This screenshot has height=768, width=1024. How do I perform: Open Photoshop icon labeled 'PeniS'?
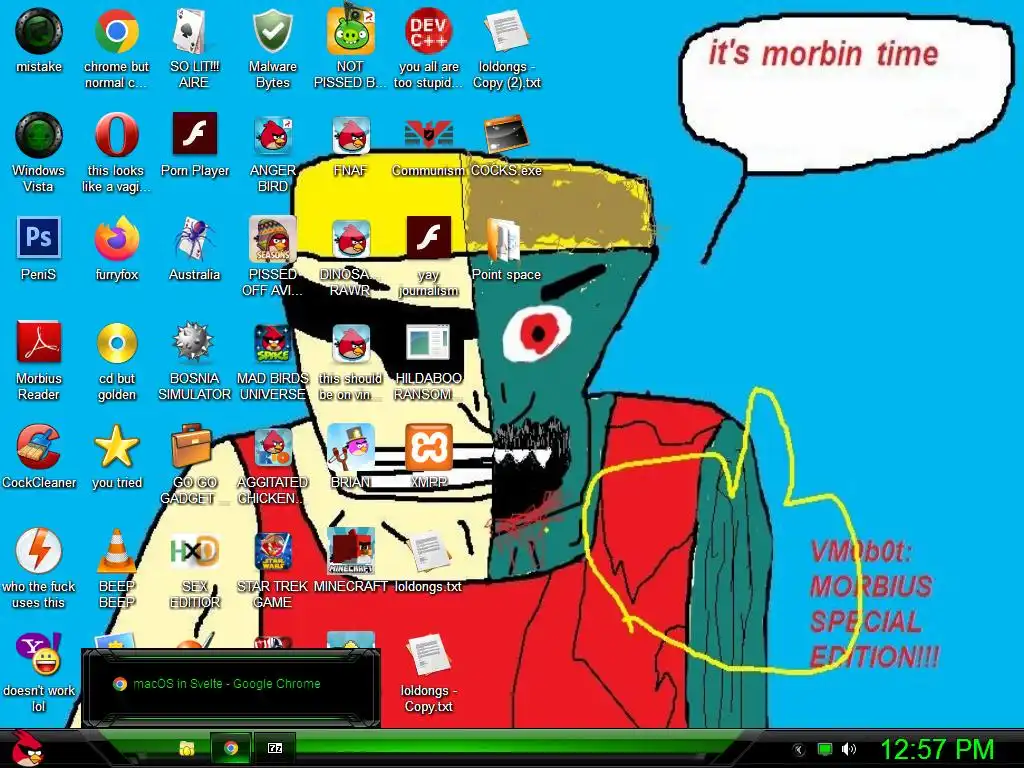(39, 238)
